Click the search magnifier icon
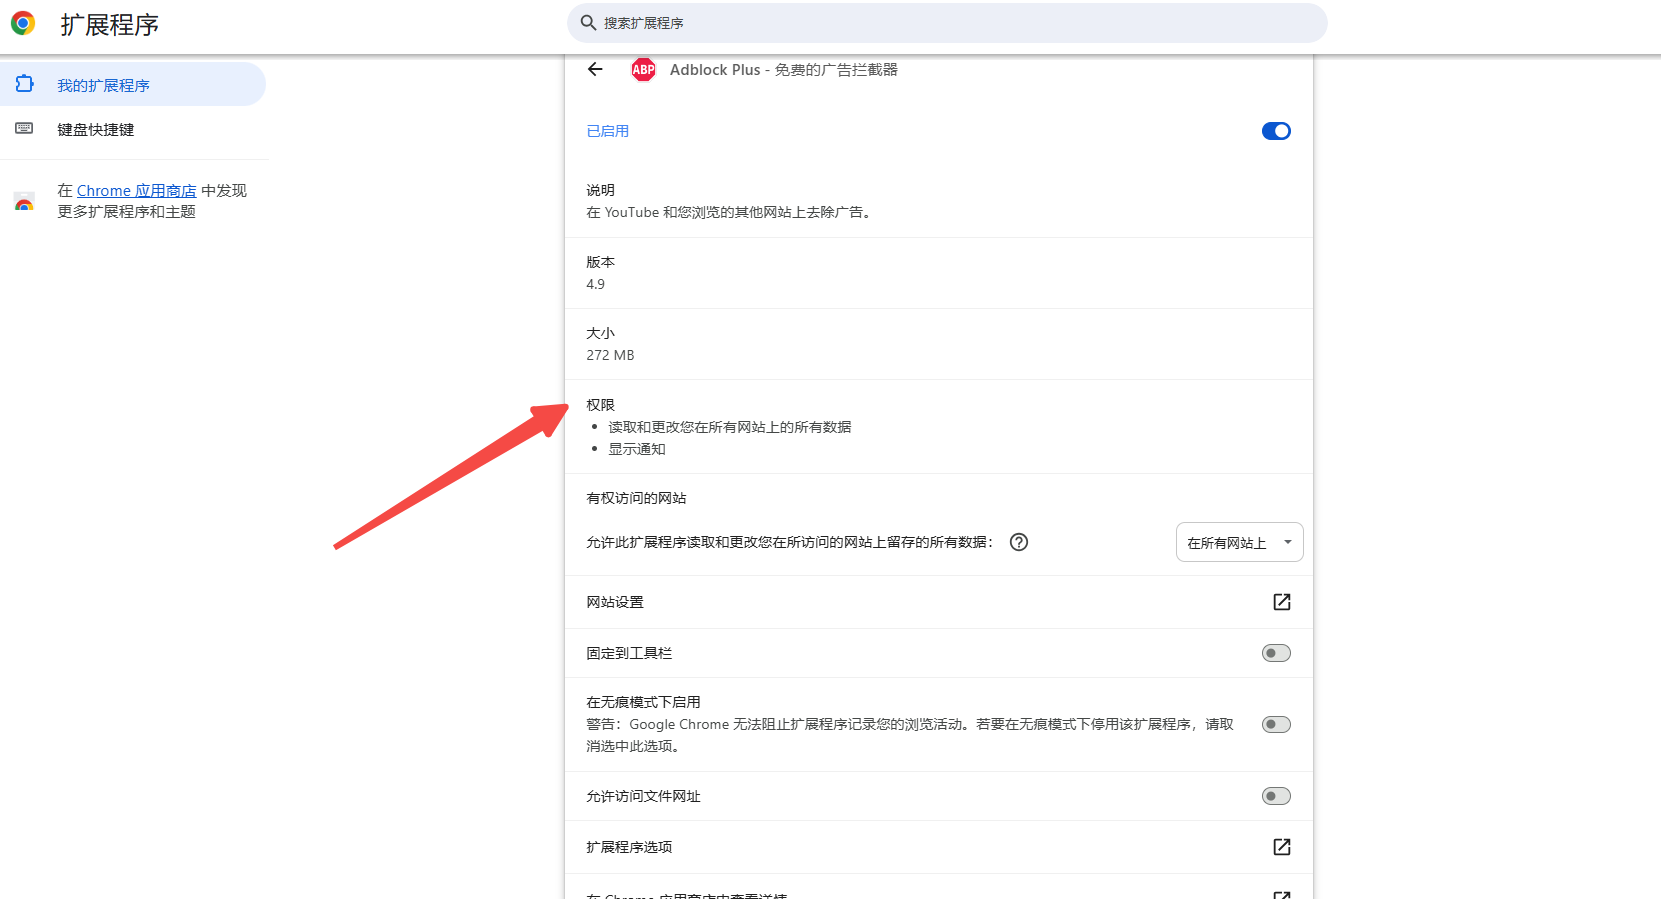This screenshot has height=899, width=1661. (x=588, y=23)
